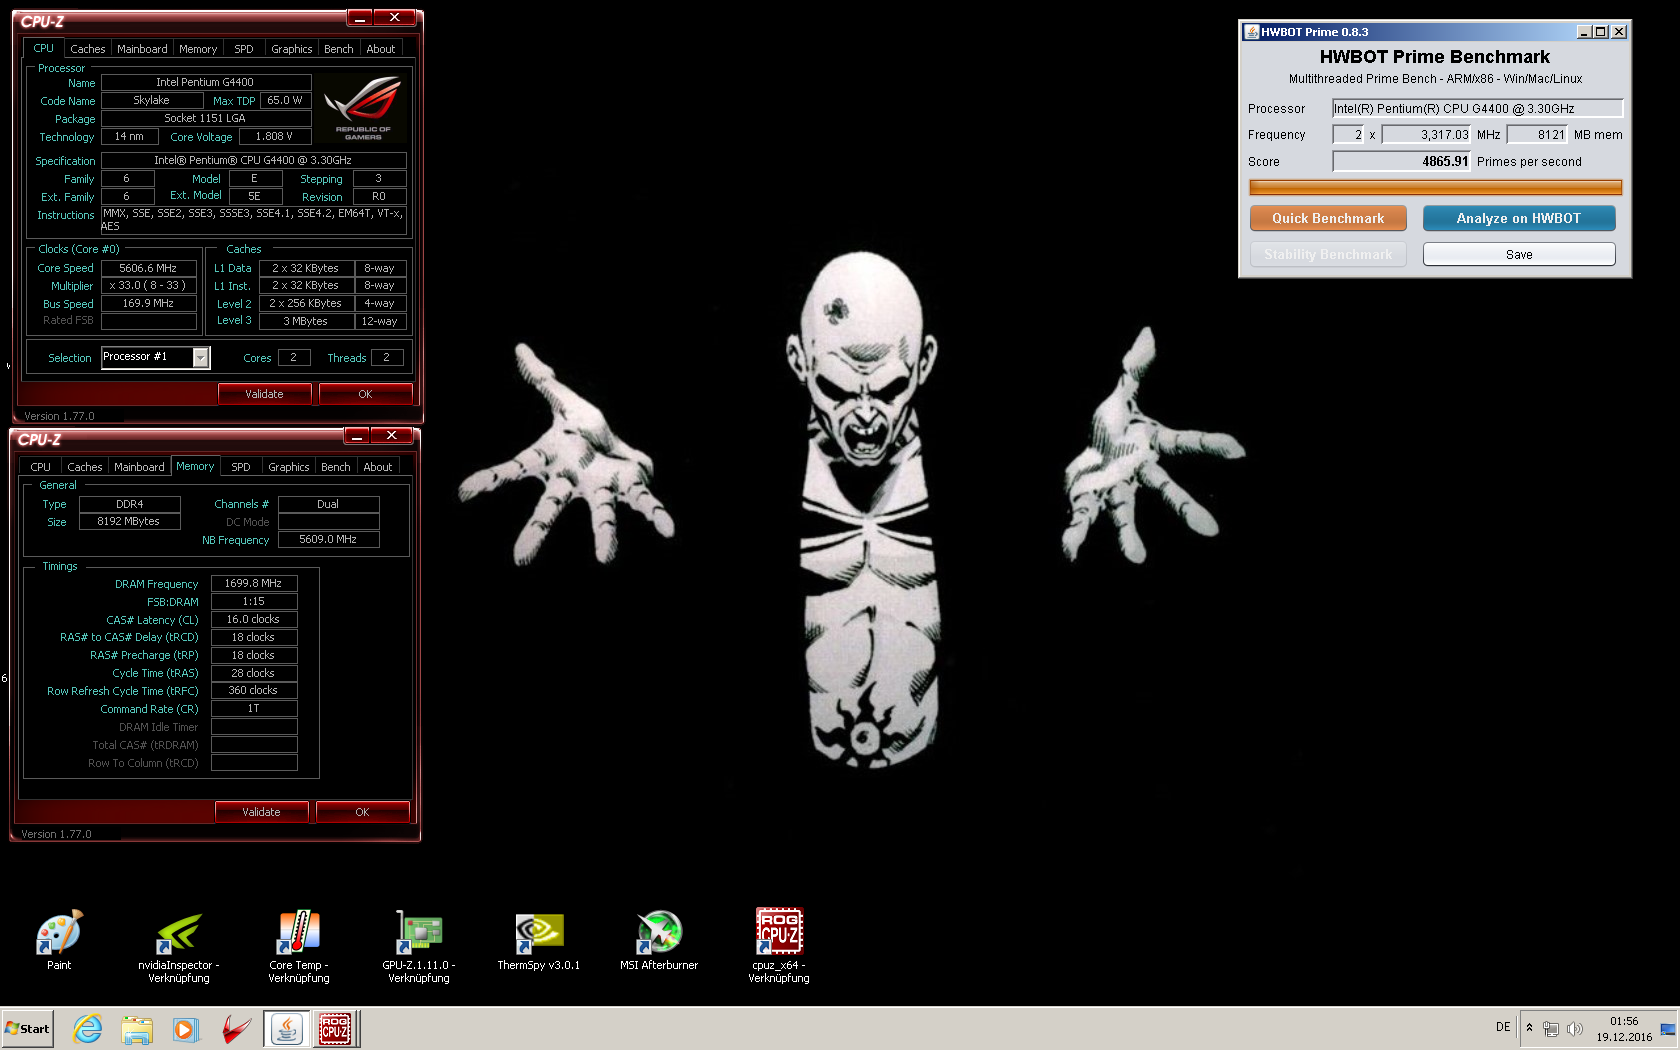1680x1050 pixels.
Task: Open Graphics tab in lower CPU-Z window
Action: coord(289,467)
